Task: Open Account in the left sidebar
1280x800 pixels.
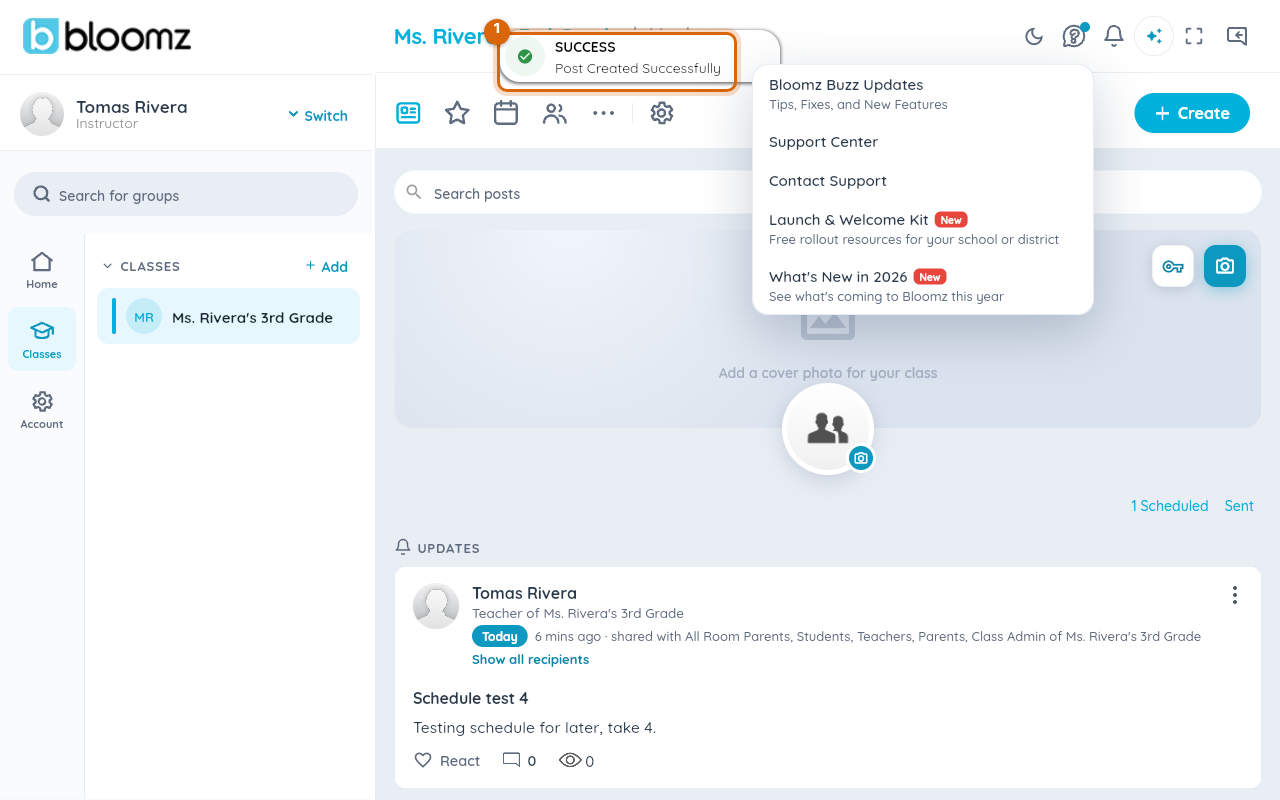Action: [x=42, y=410]
